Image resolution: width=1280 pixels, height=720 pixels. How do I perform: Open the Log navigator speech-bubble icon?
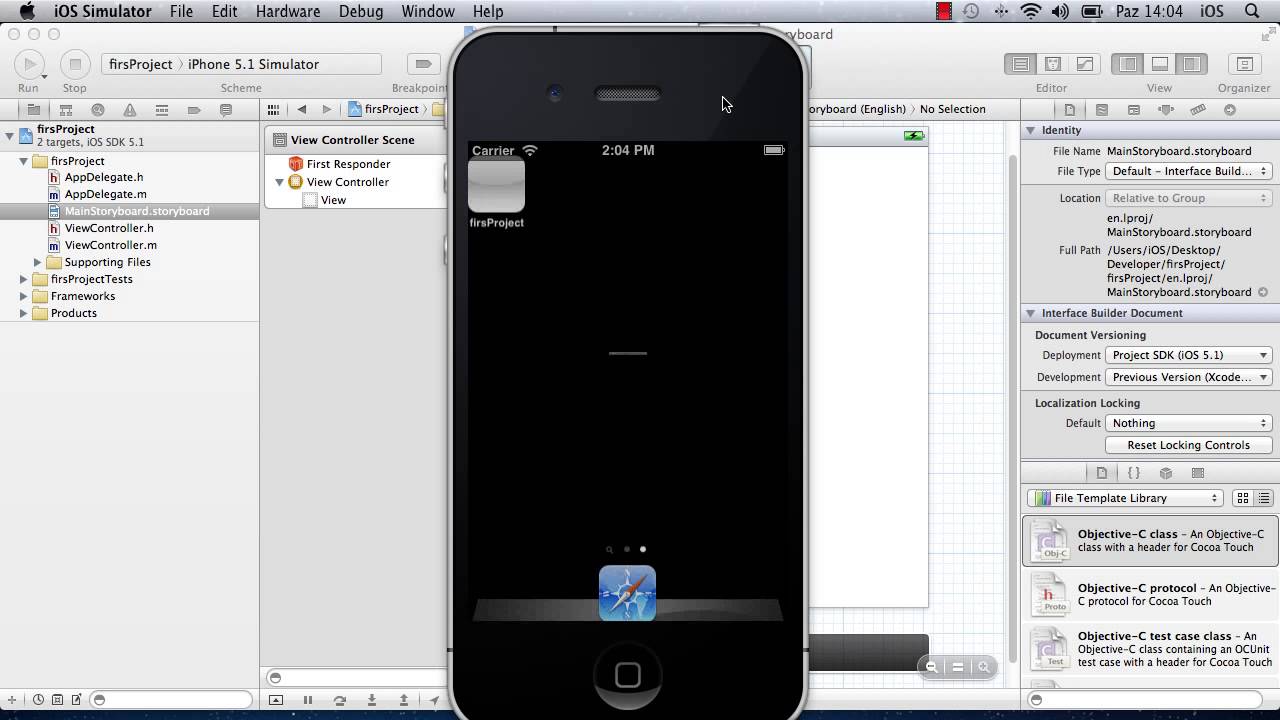(226, 110)
